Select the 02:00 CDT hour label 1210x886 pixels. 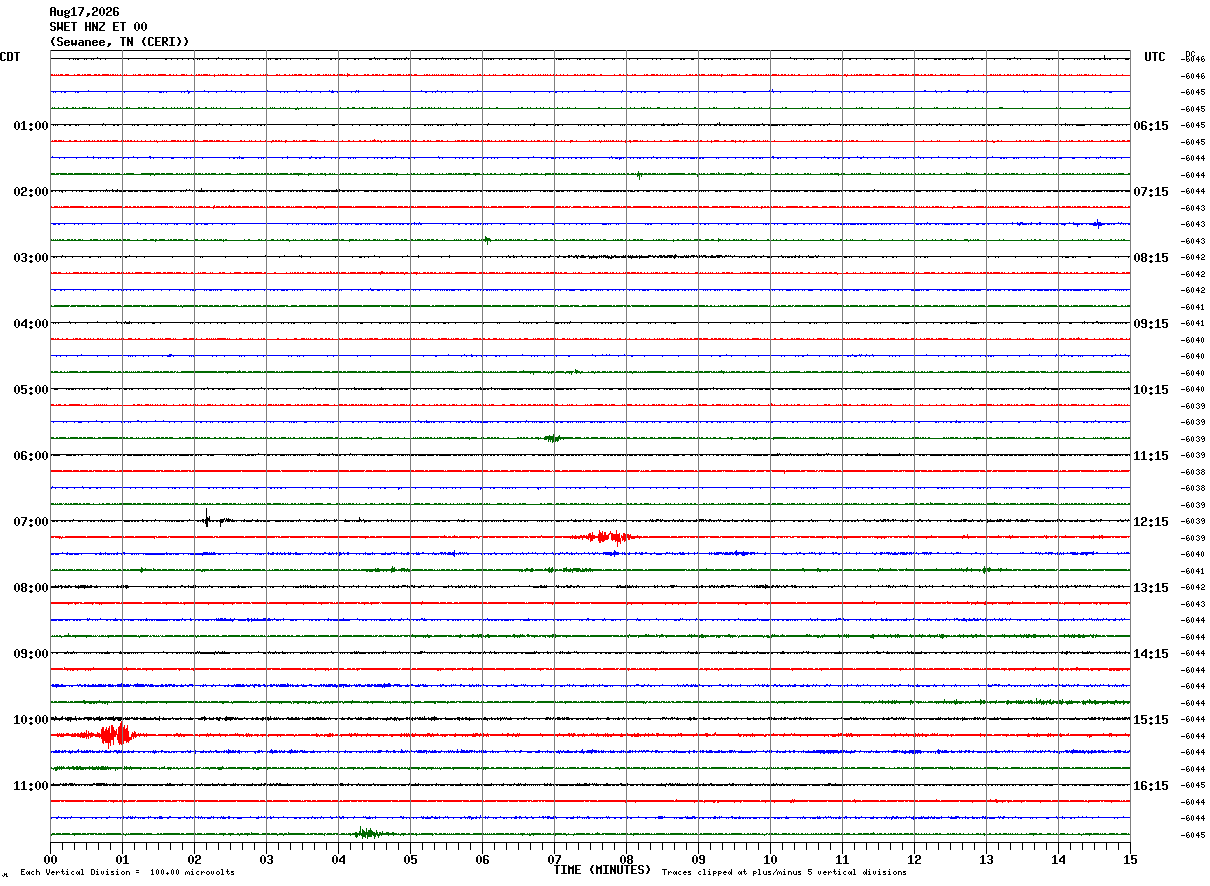tap(31, 192)
